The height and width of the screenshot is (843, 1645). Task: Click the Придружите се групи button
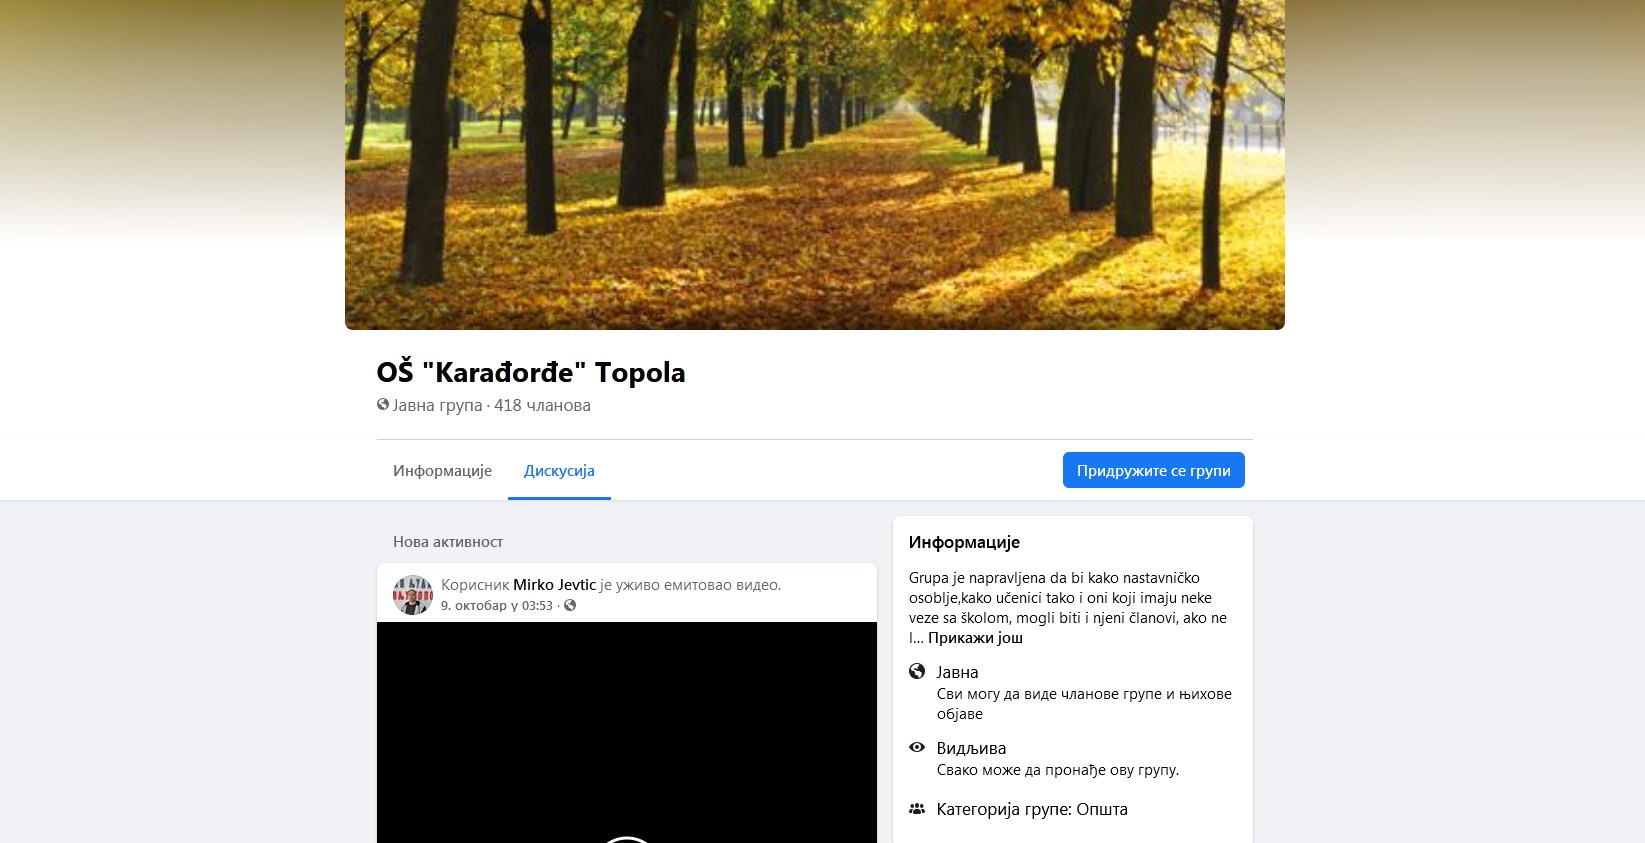(x=1154, y=470)
